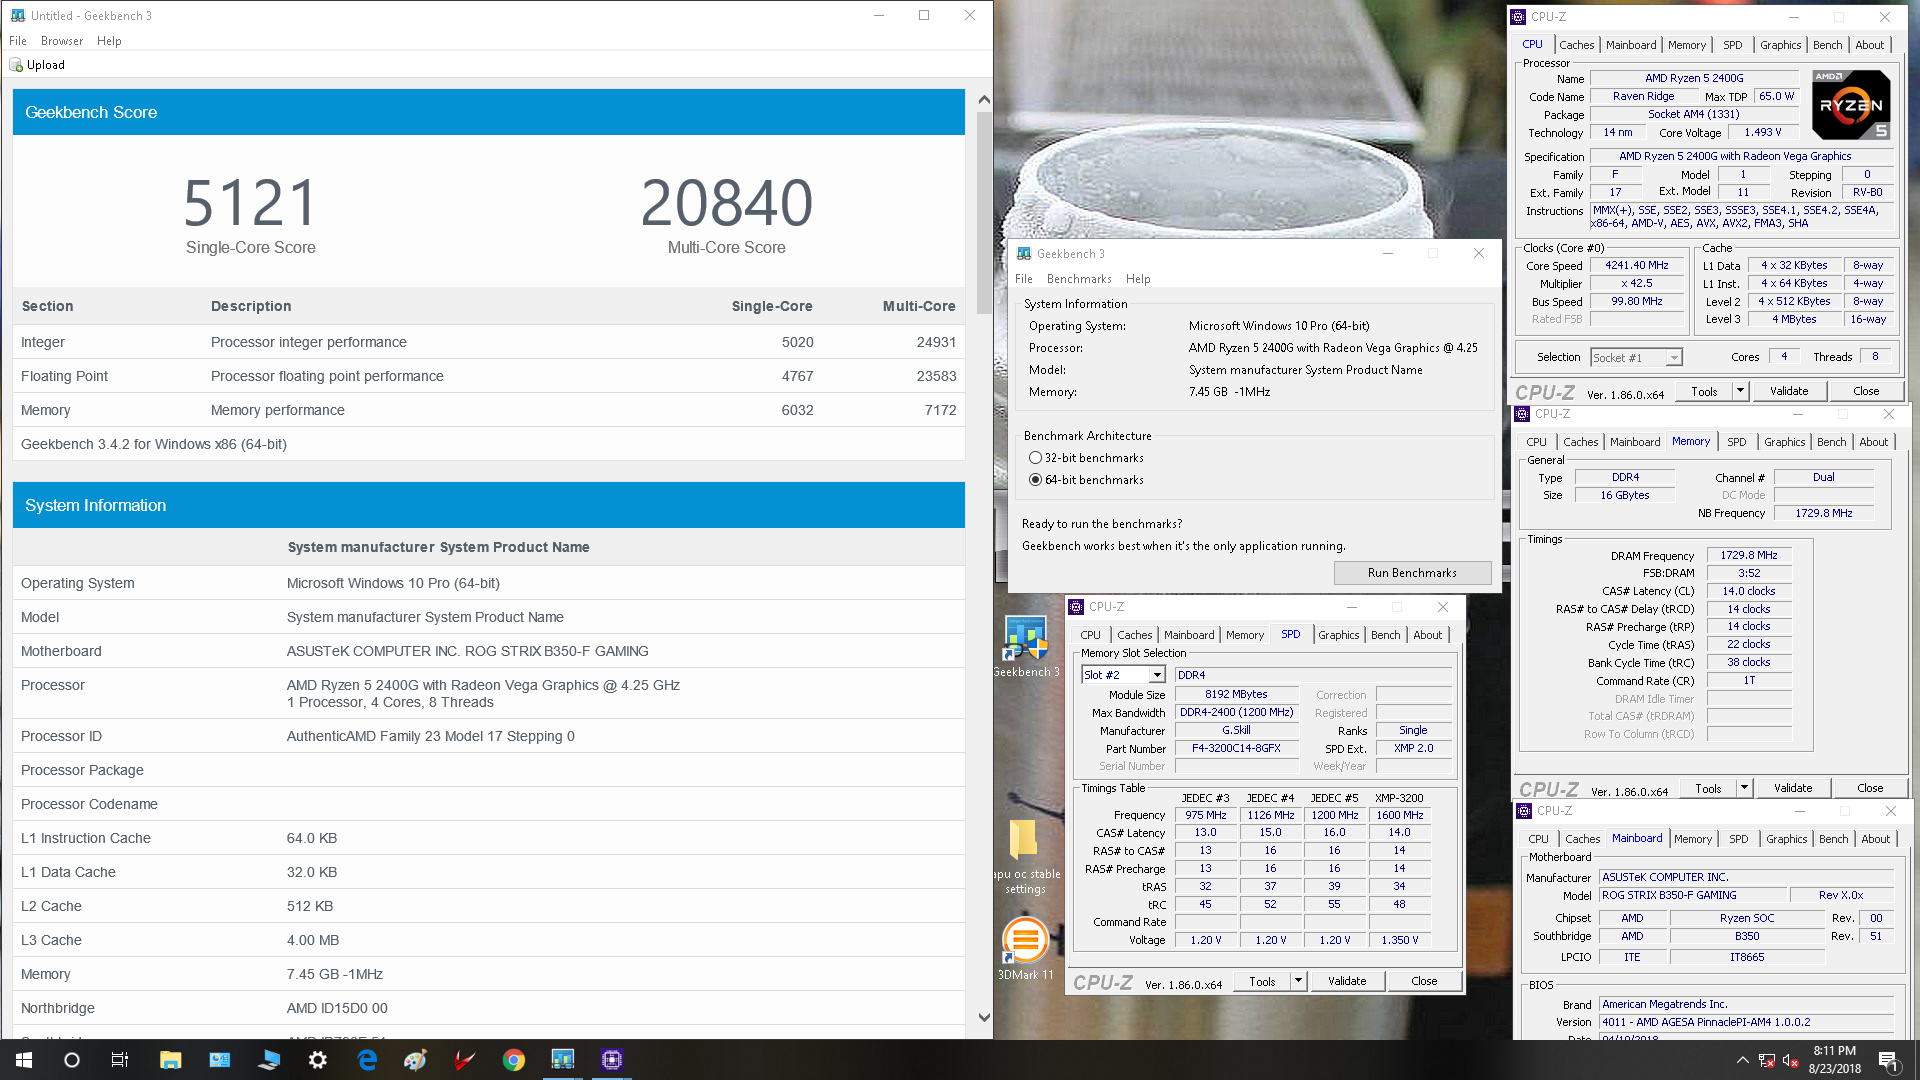Open the Windows Start menu
Image resolution: width=1920 pixels, height=1080 pixels.
24,1060
